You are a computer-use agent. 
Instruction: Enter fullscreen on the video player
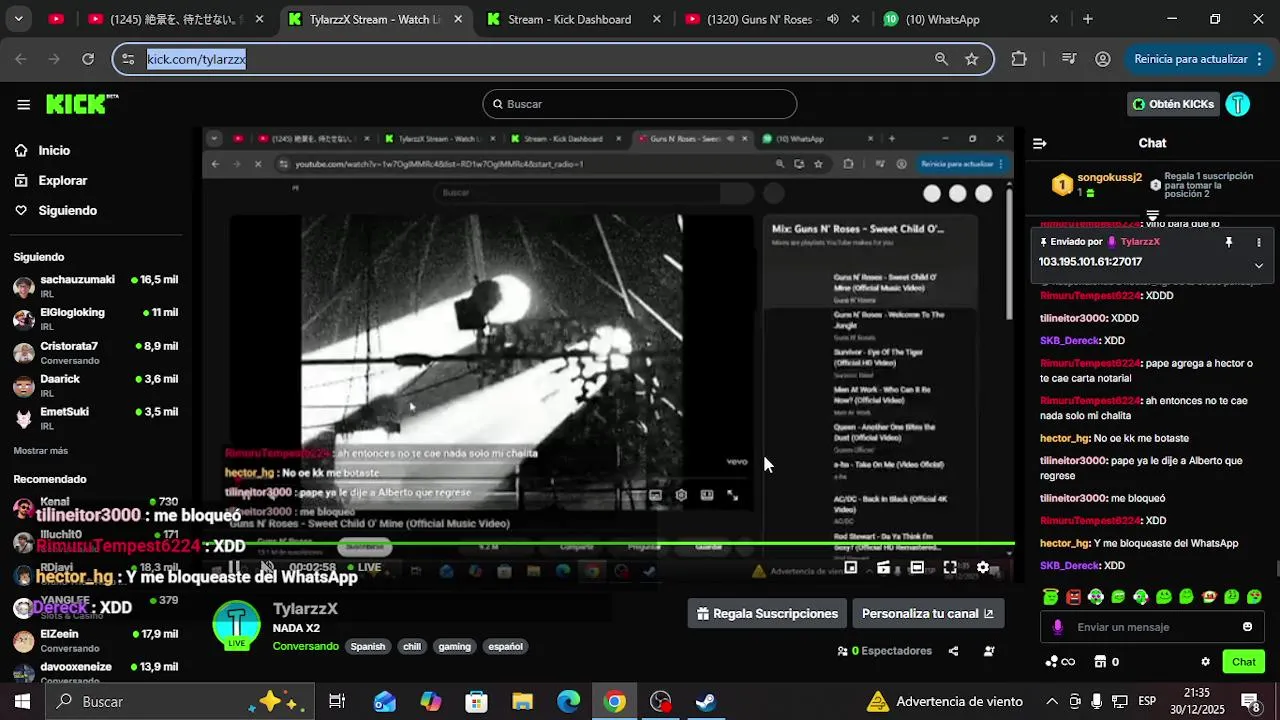[950, 567]
